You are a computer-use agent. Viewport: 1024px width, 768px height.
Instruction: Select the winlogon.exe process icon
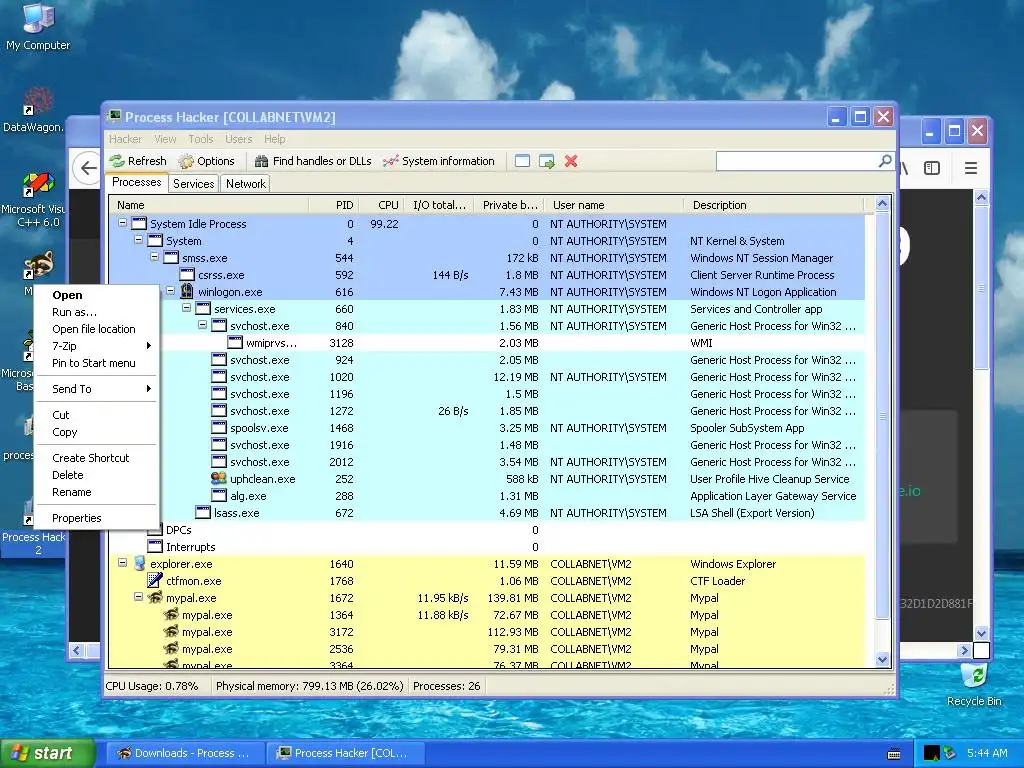(x=187, y=291)
